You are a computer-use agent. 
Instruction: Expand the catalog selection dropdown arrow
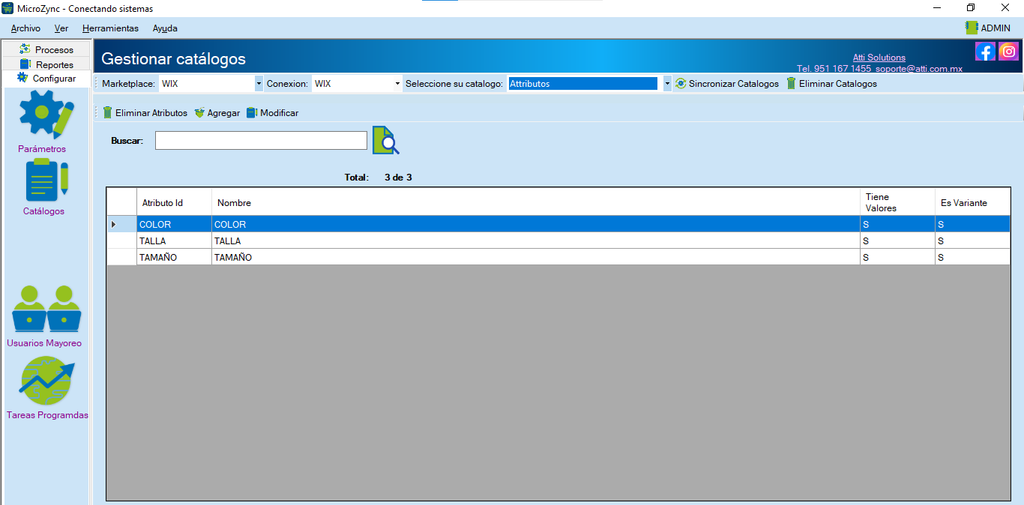tap(667, 84)
